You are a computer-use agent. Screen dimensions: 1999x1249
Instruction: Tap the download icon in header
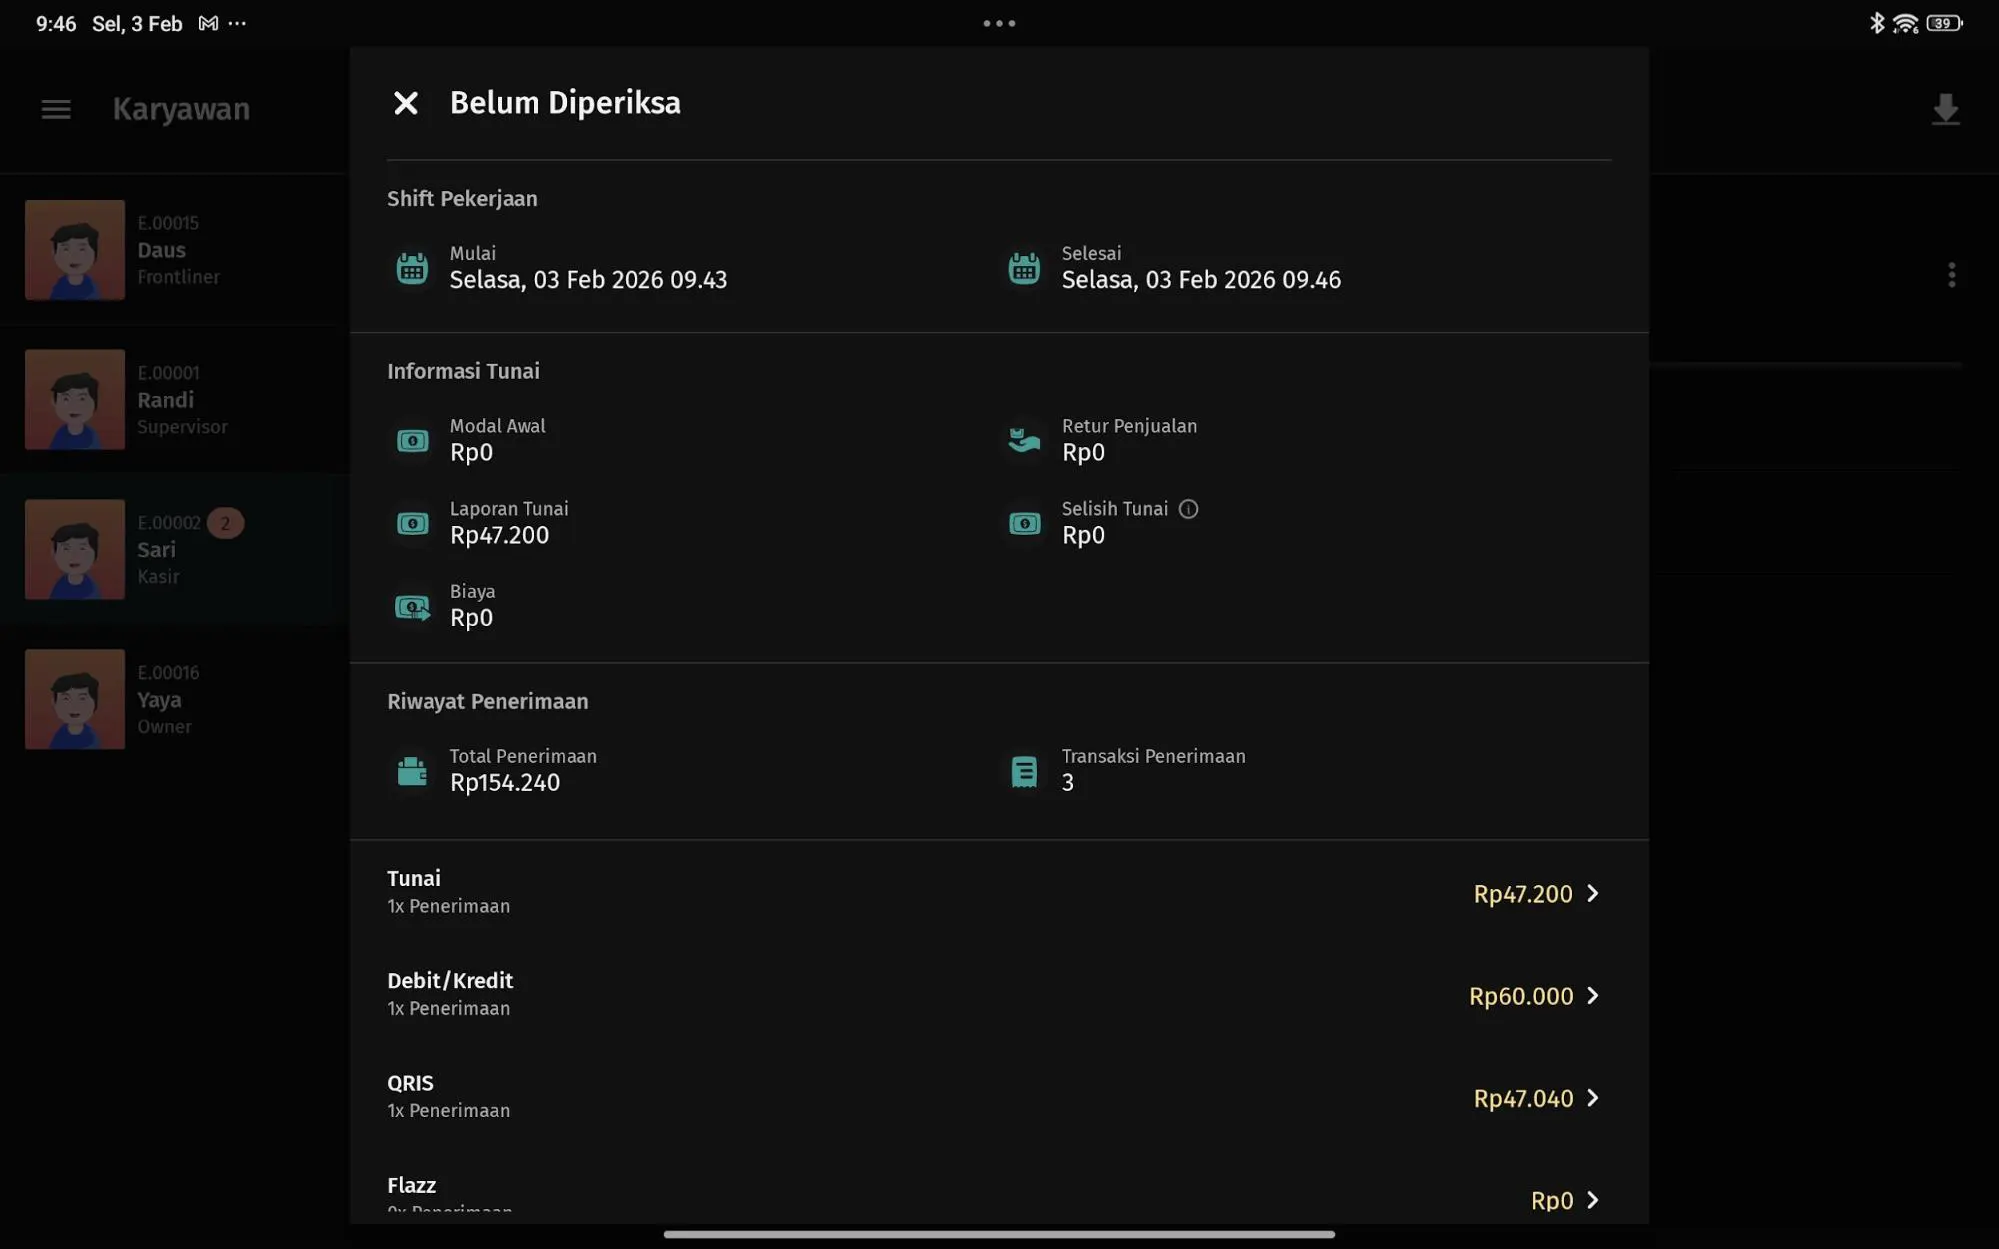pyautogui.click(x=1945, y=109)
